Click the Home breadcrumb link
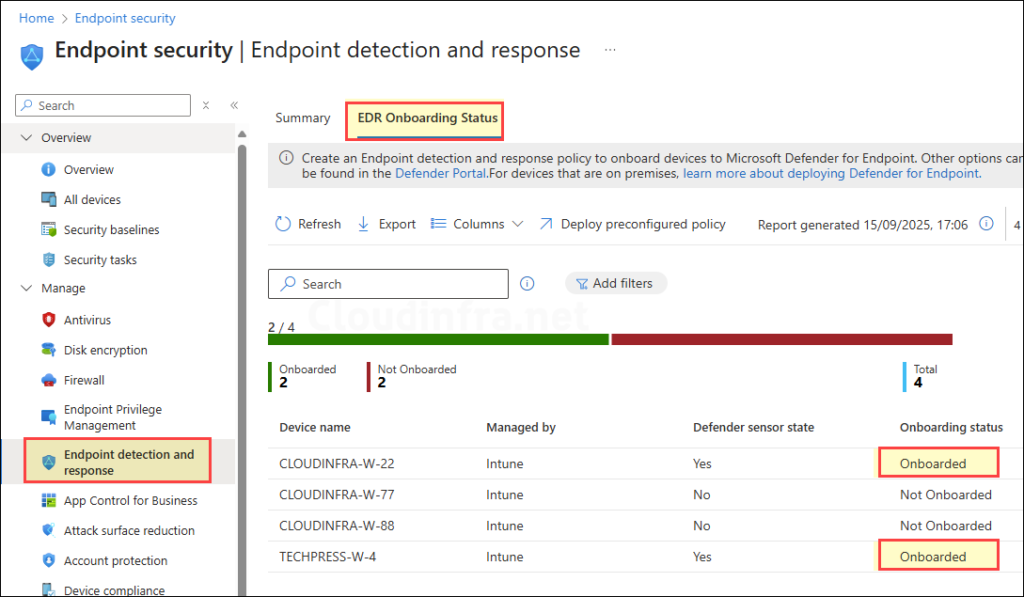Viewport: 1024px width, 597px height. pyautogui.click(x=37, y=18)
